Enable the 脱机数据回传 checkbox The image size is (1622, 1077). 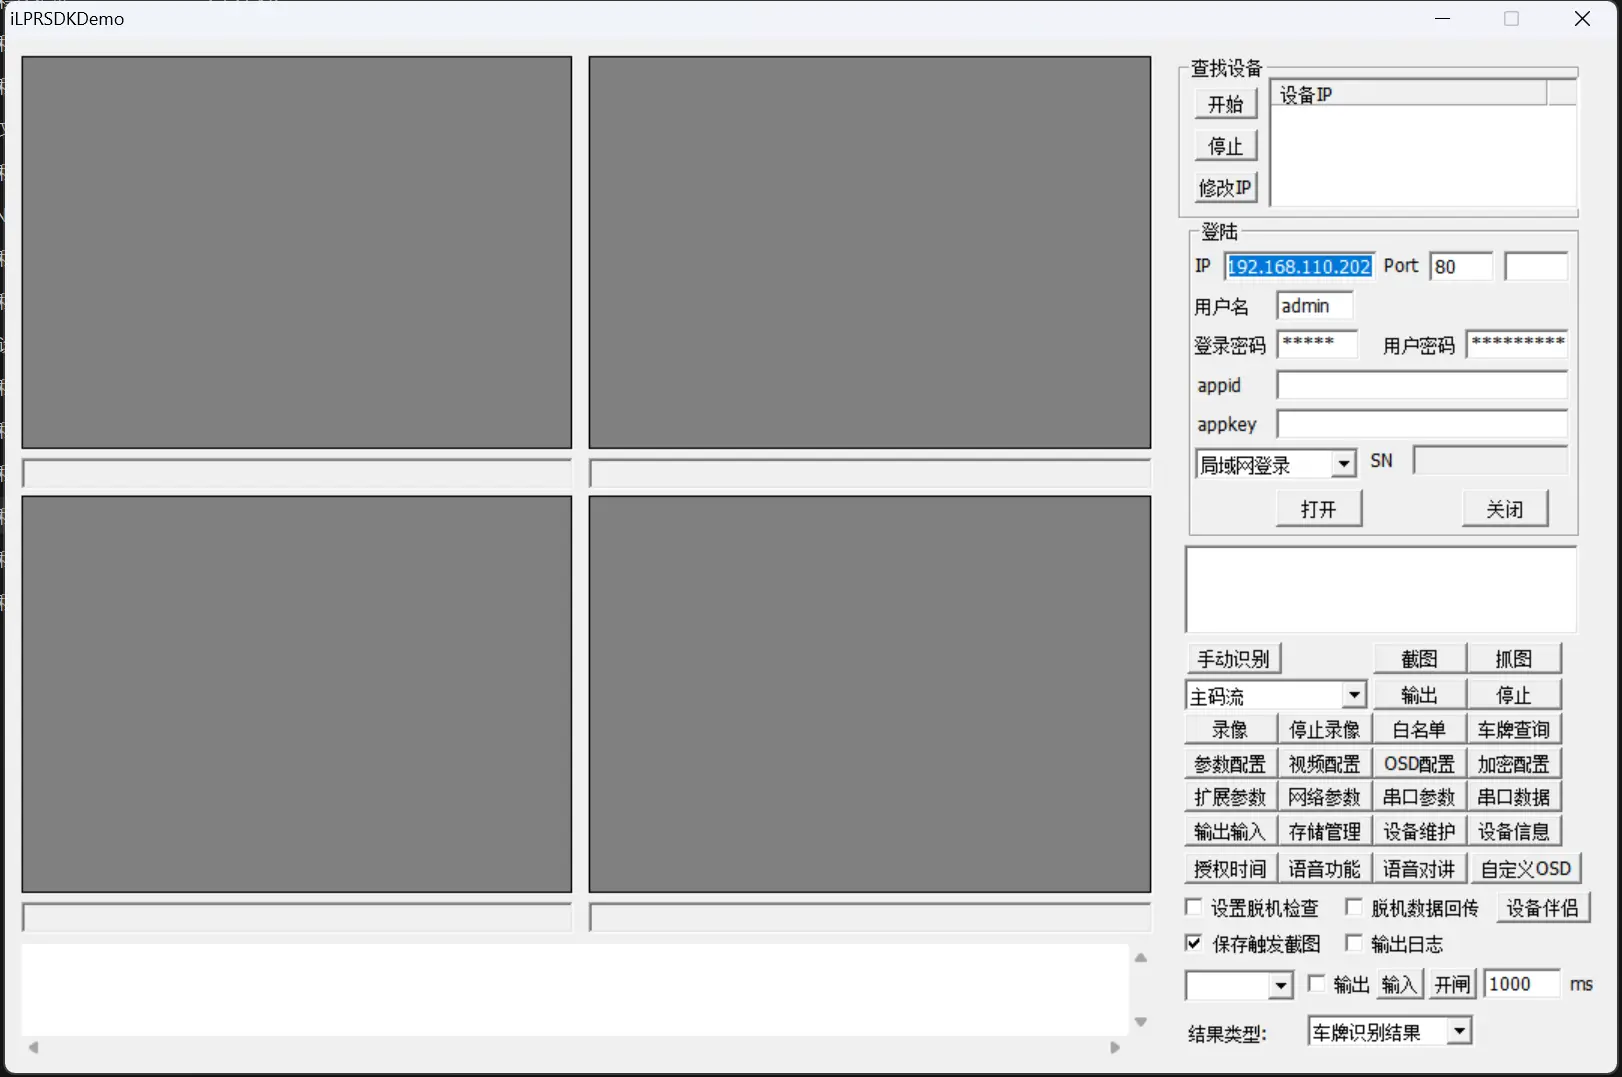tap(1354, 908)
